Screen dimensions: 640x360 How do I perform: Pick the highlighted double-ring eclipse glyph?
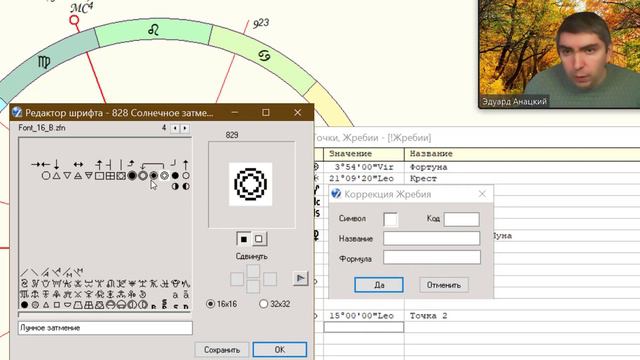164,176
